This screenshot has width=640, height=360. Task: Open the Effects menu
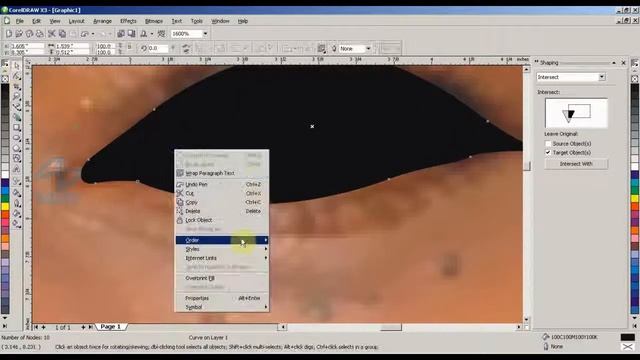[x=128, y=21]
